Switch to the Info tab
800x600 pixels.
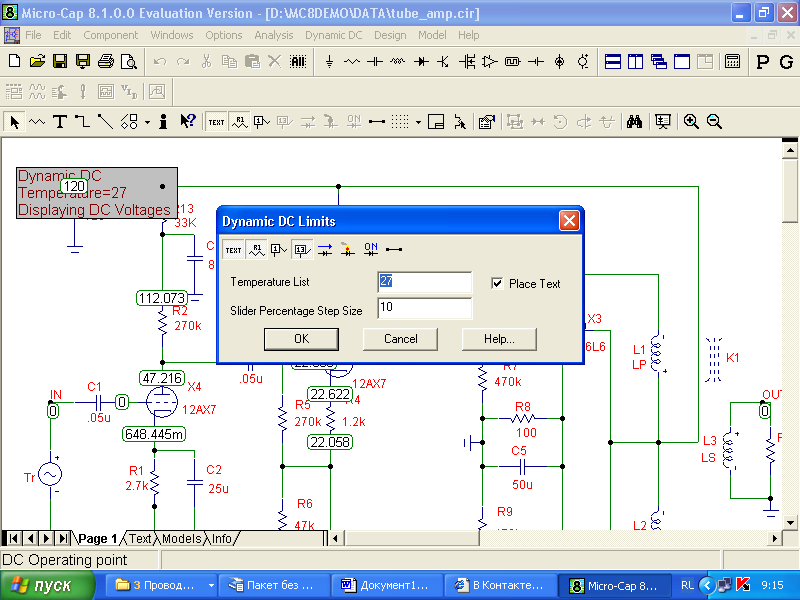coord(221,539)
